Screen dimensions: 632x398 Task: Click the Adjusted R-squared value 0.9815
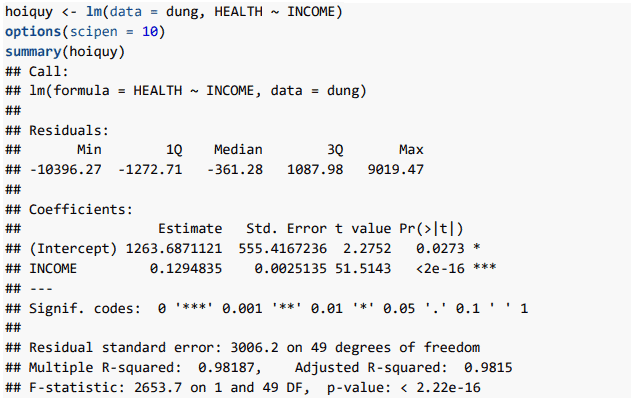pyautogui.click(x=488, y=367)
